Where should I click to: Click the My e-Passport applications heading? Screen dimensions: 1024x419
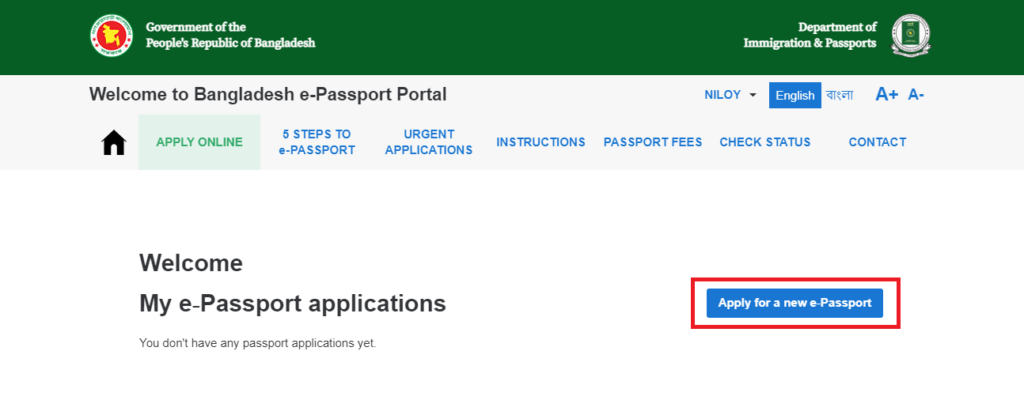tap(292, 303)
